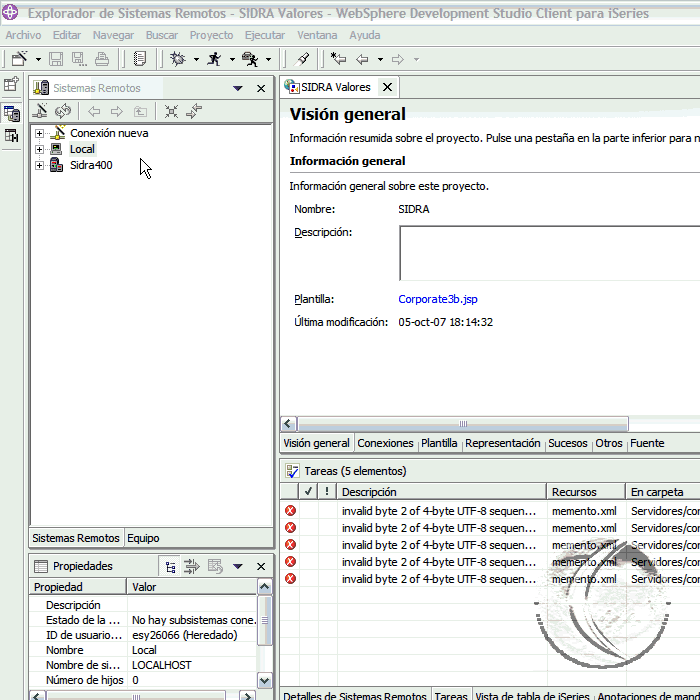Open the External Tools dropdown arrow
This screenshot has width=700, height=700.
(x=268, y=59)
